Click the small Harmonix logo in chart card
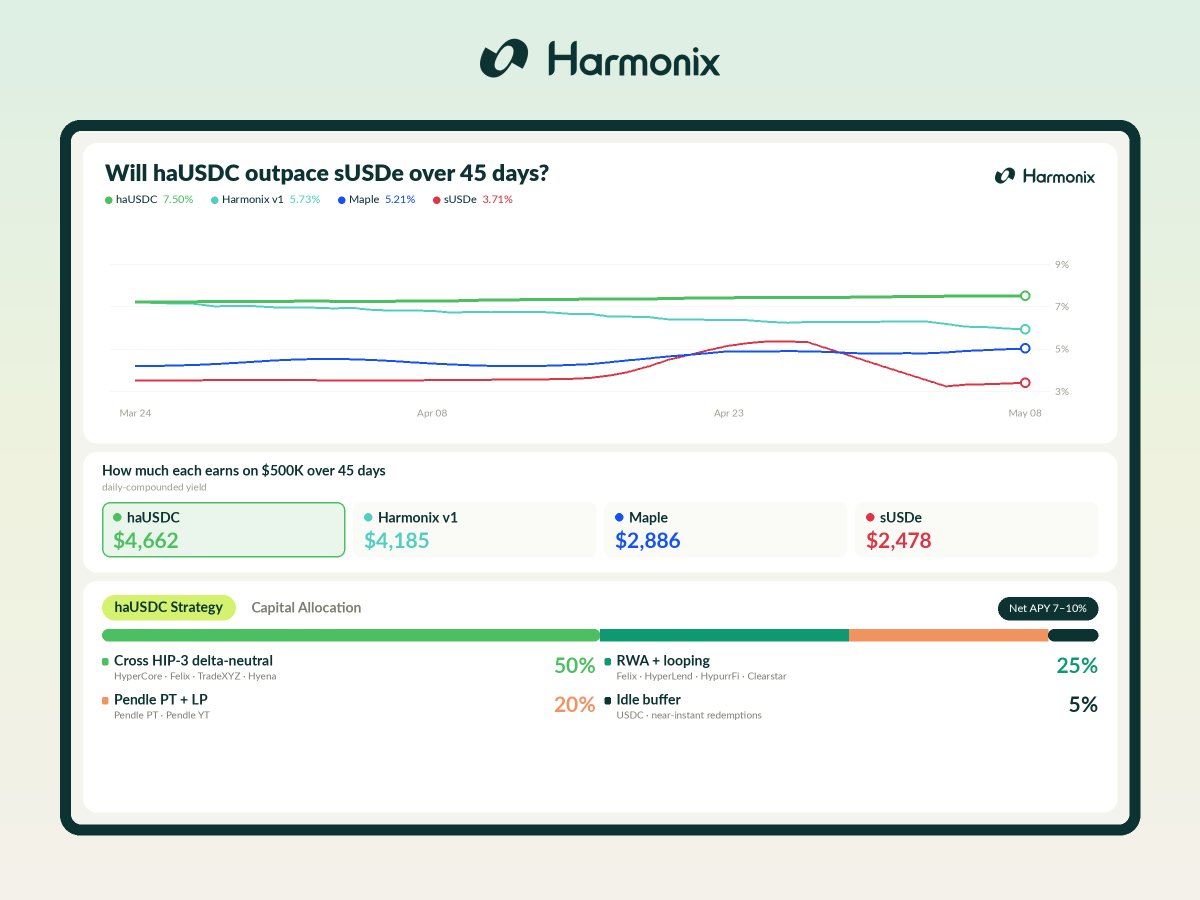This screenshot has height=900, width=1200. point(1045,176)
